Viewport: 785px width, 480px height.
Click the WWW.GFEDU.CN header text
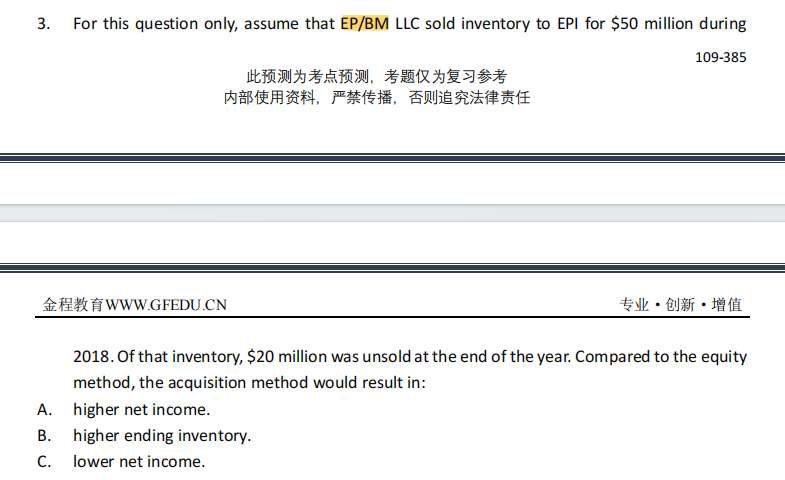(165, 305)
